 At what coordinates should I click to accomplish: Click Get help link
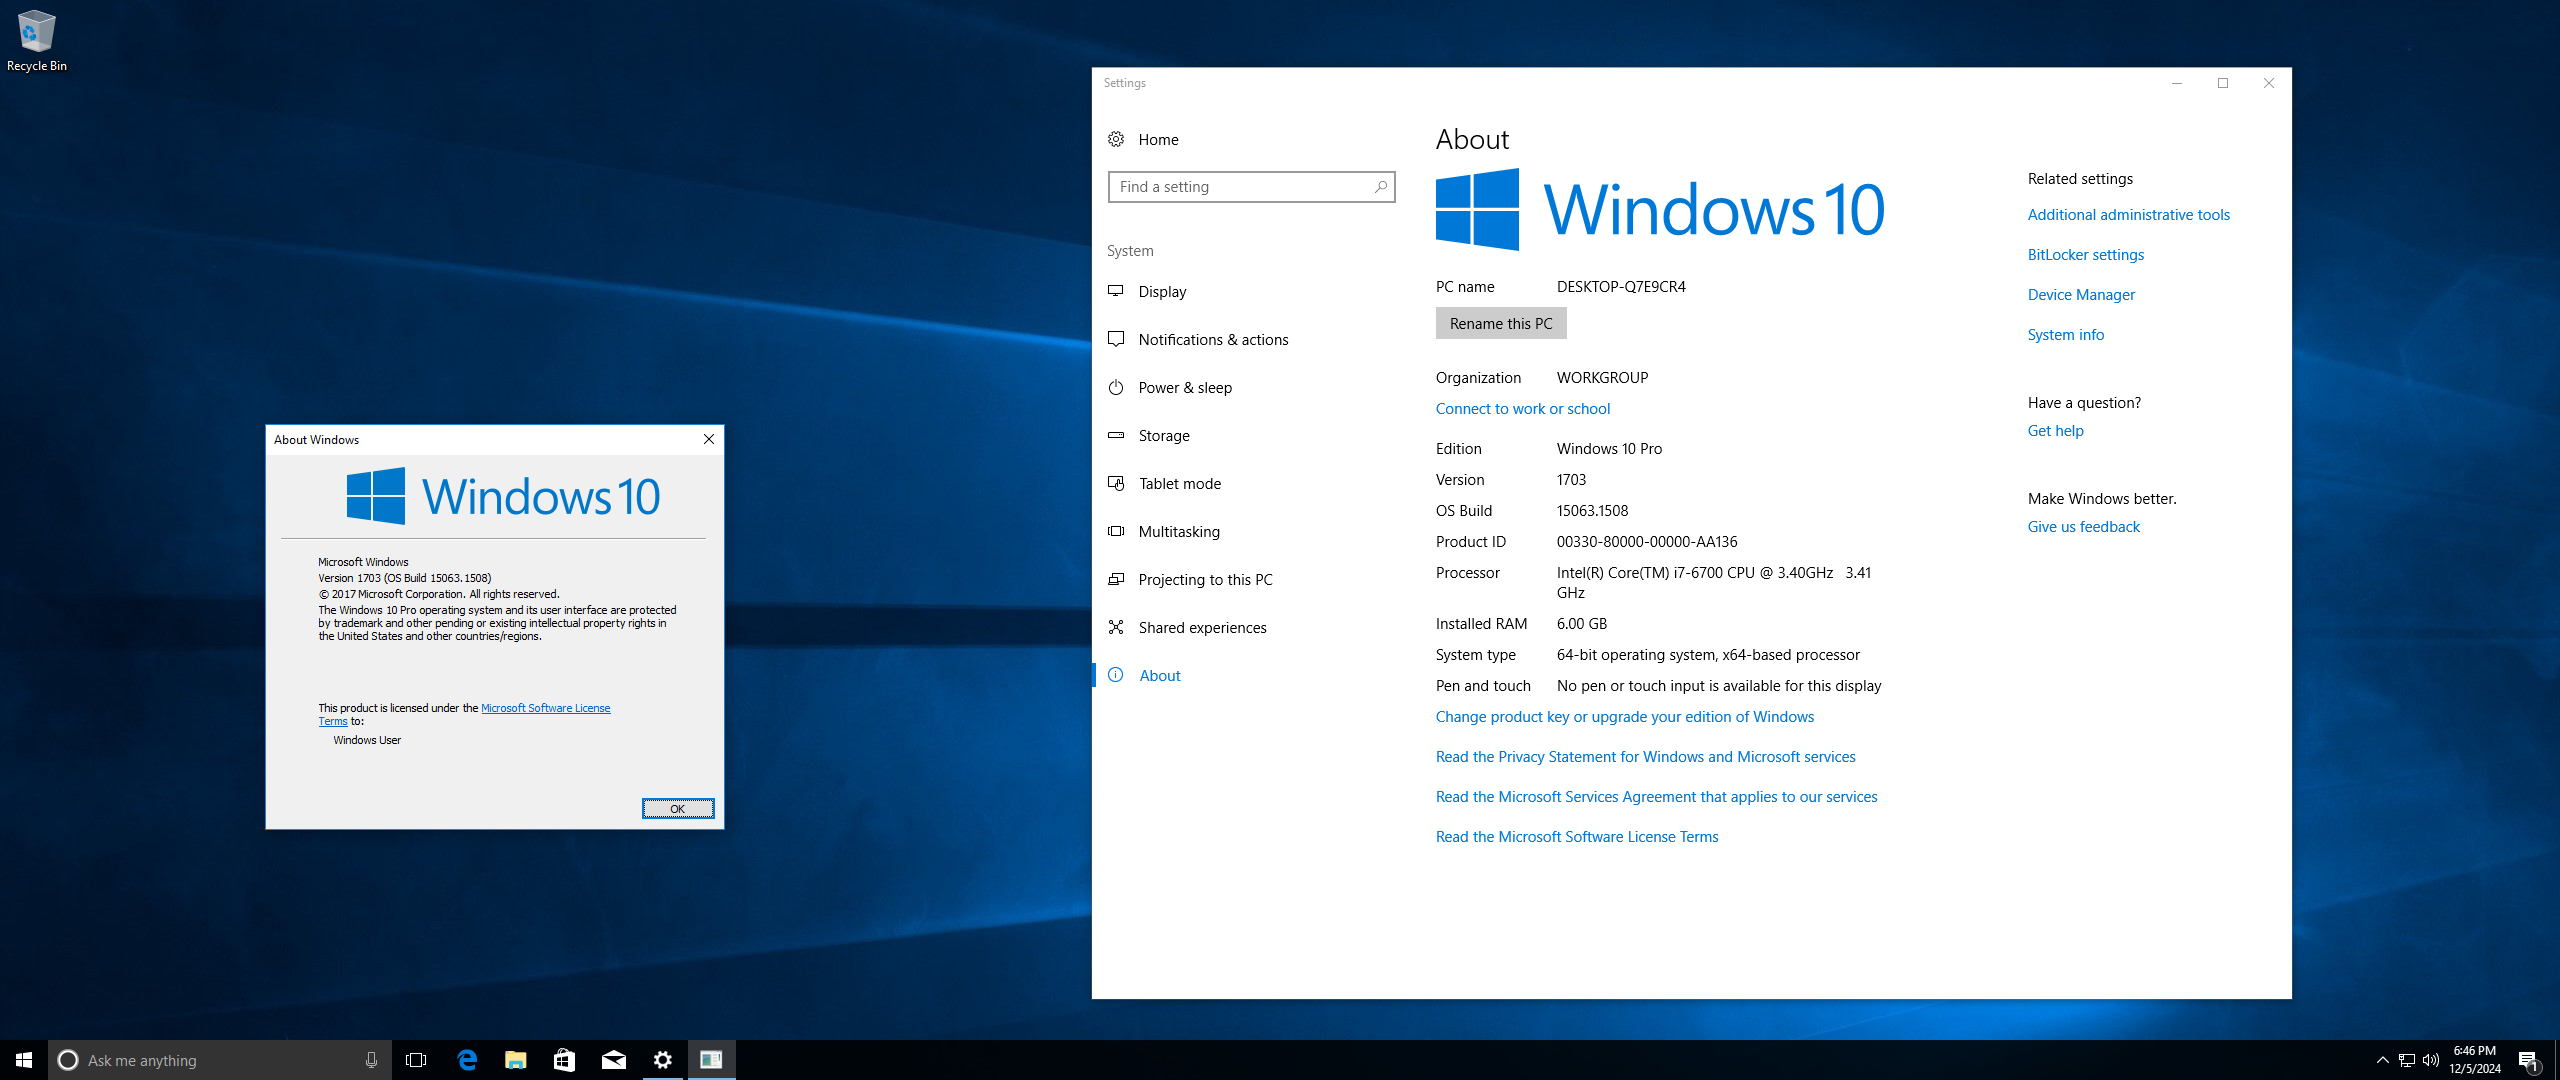[2055, 430]
